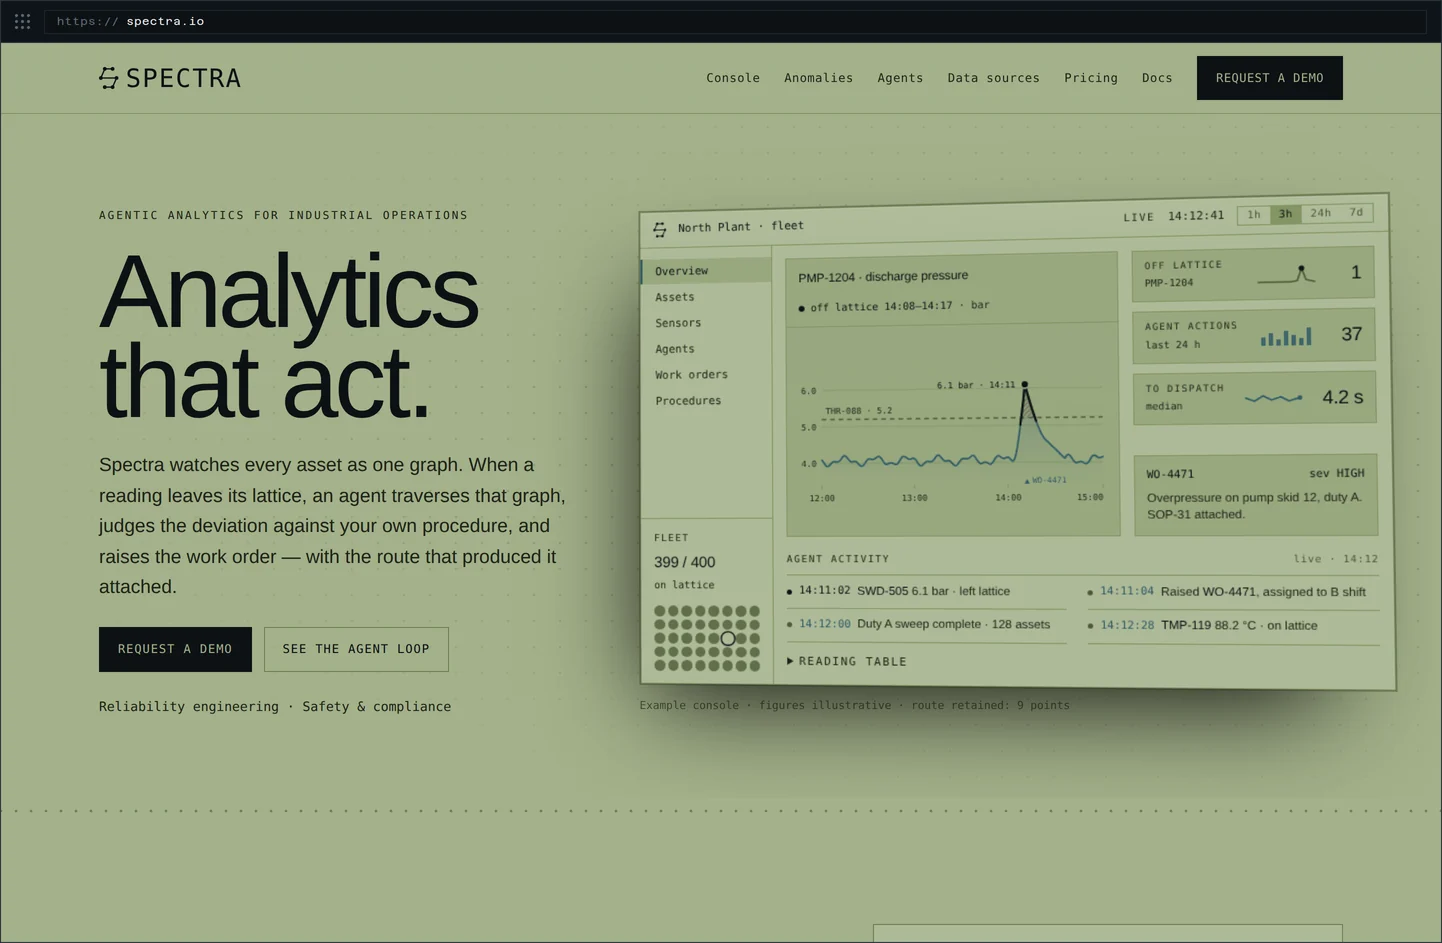This screenshot has height=943, width=1442.
Task: Select the 1h time range
Action: (x=1253, y=215)
